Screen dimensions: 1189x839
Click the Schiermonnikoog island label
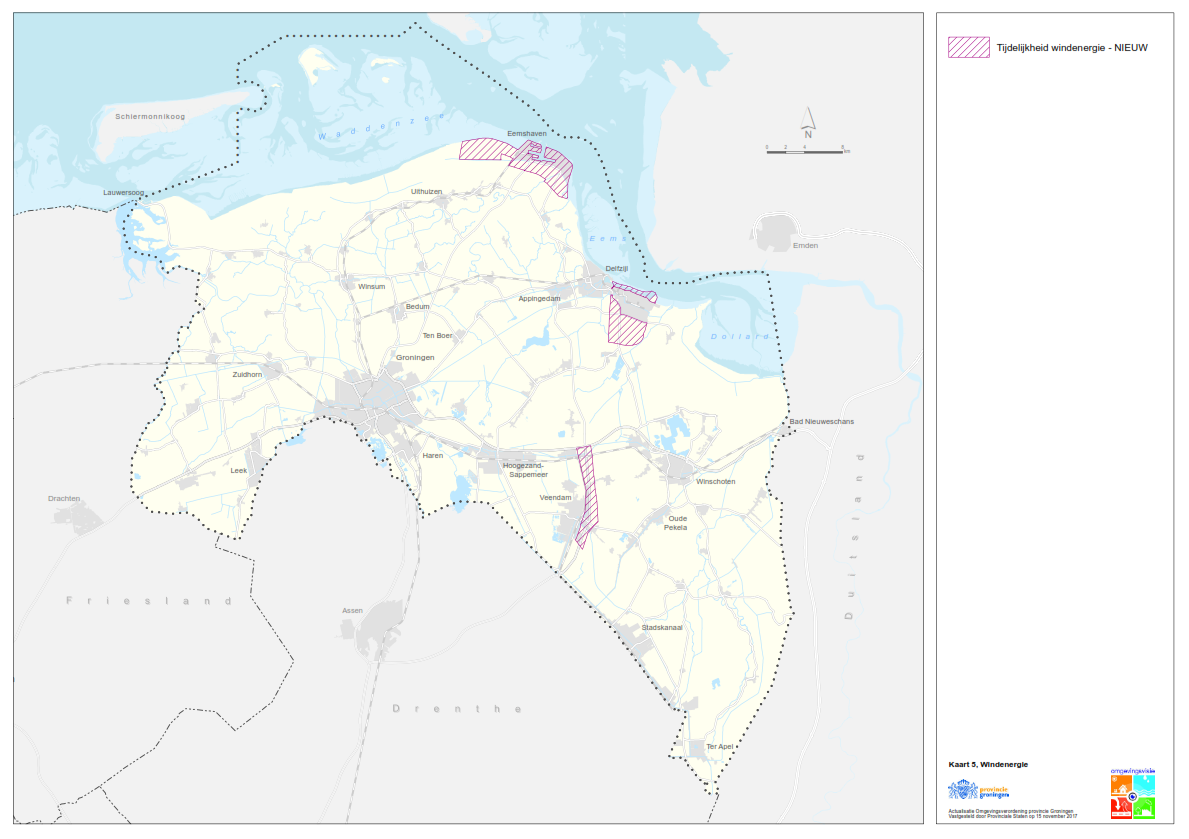(x=150, y=117)
